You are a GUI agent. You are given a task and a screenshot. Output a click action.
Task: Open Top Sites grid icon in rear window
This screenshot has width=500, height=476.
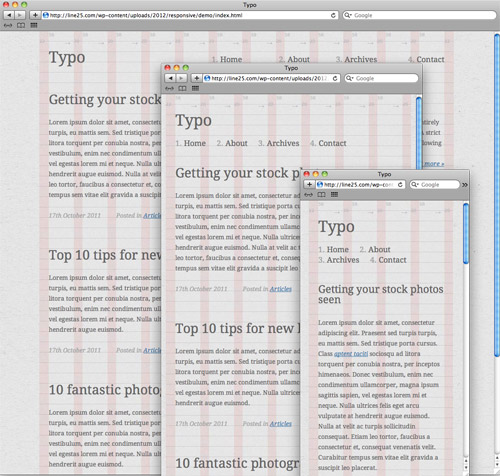pos(34,25)
